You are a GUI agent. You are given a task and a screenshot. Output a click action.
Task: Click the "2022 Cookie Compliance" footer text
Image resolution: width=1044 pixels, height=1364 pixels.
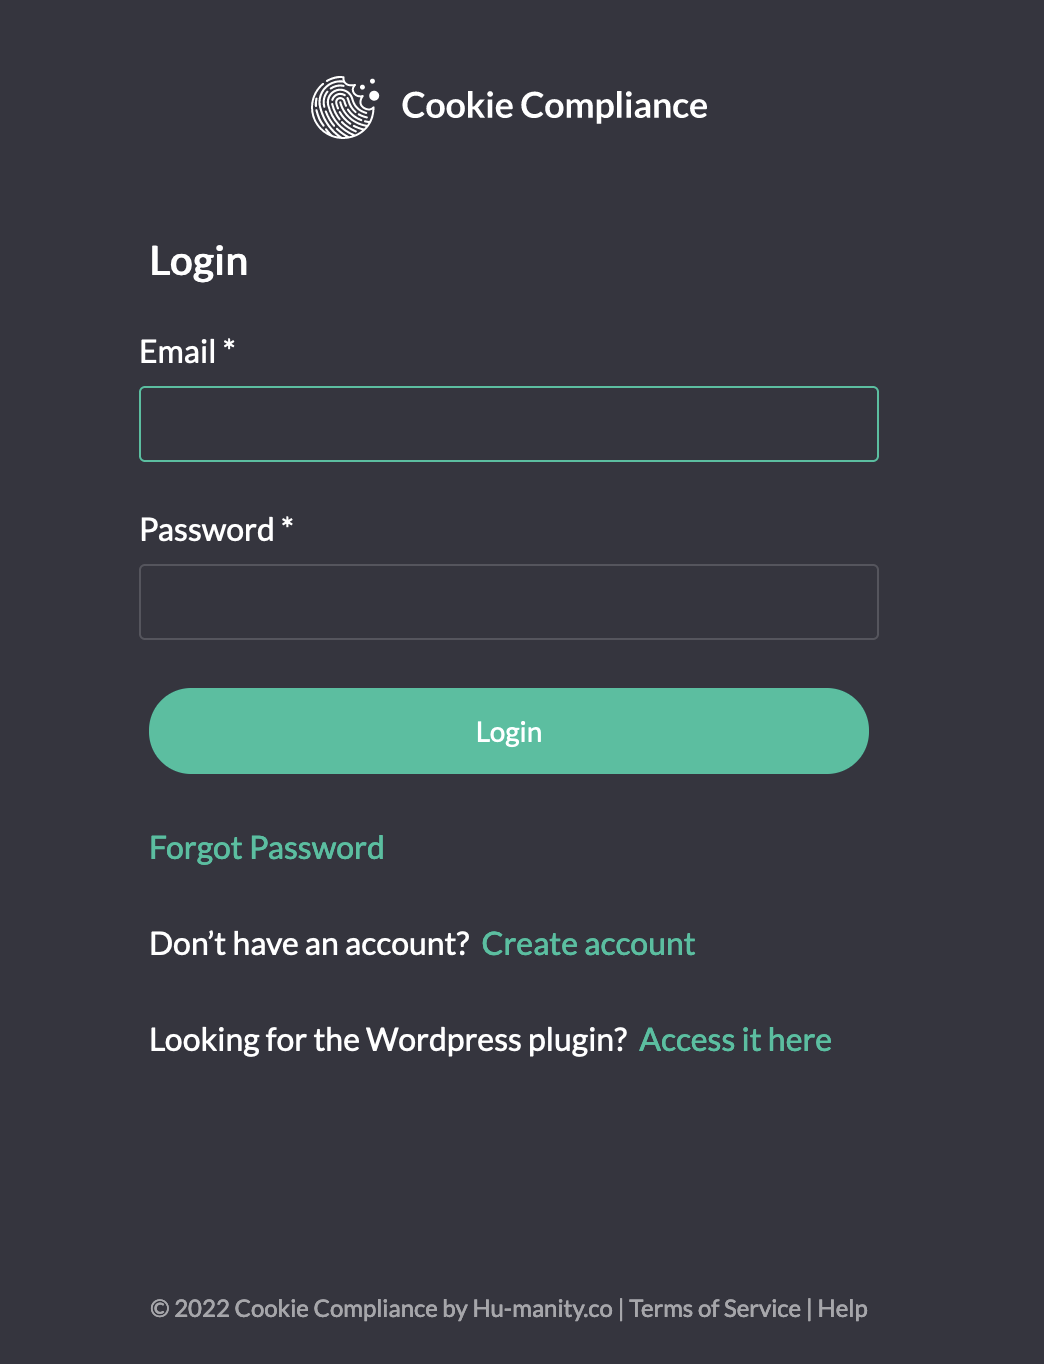coord(305,1309)
